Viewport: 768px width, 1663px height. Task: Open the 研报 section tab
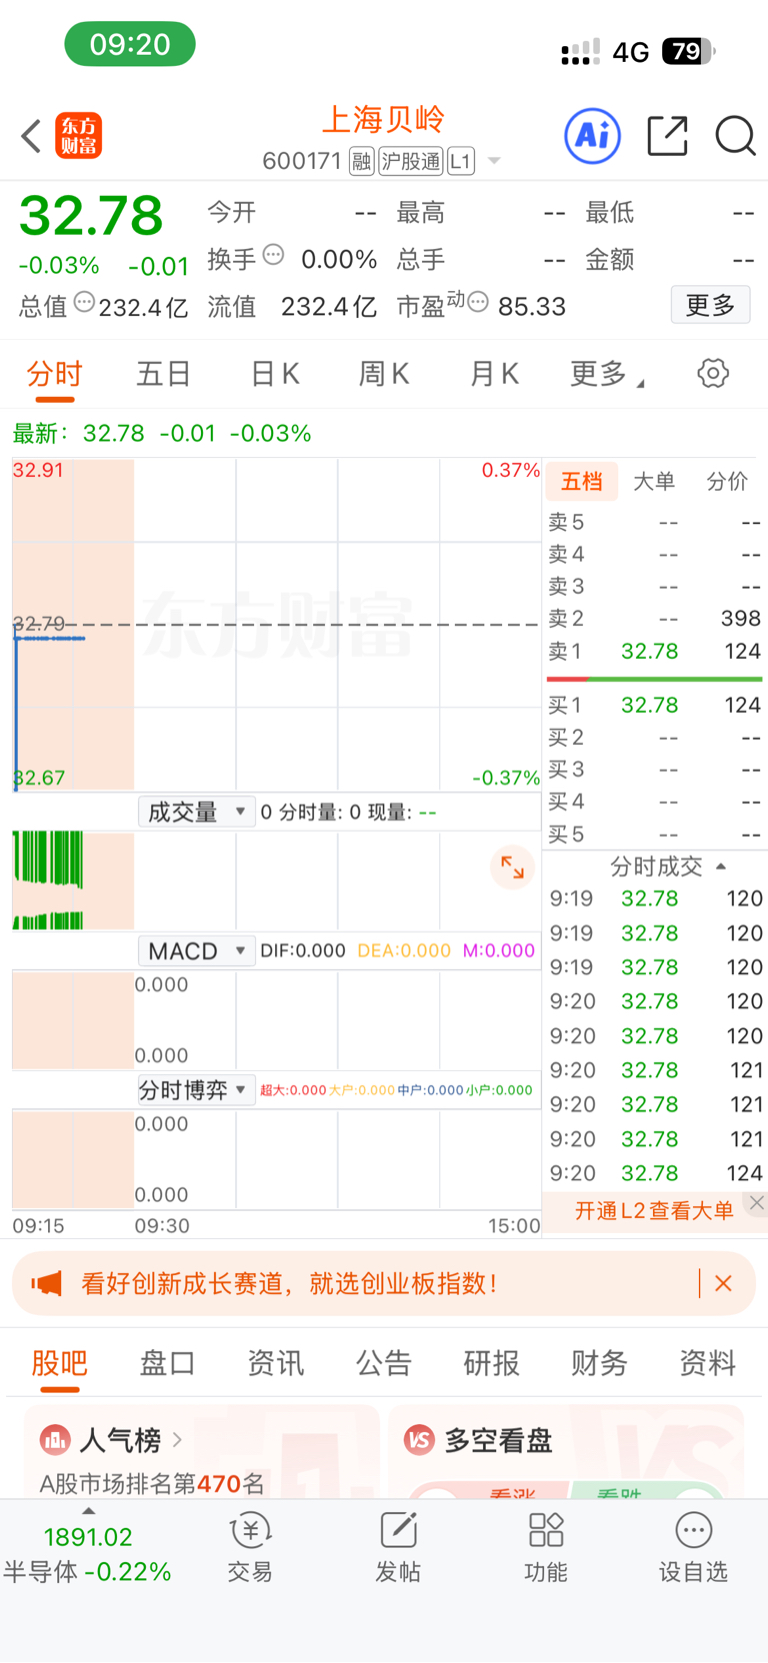click(491, 1363)
